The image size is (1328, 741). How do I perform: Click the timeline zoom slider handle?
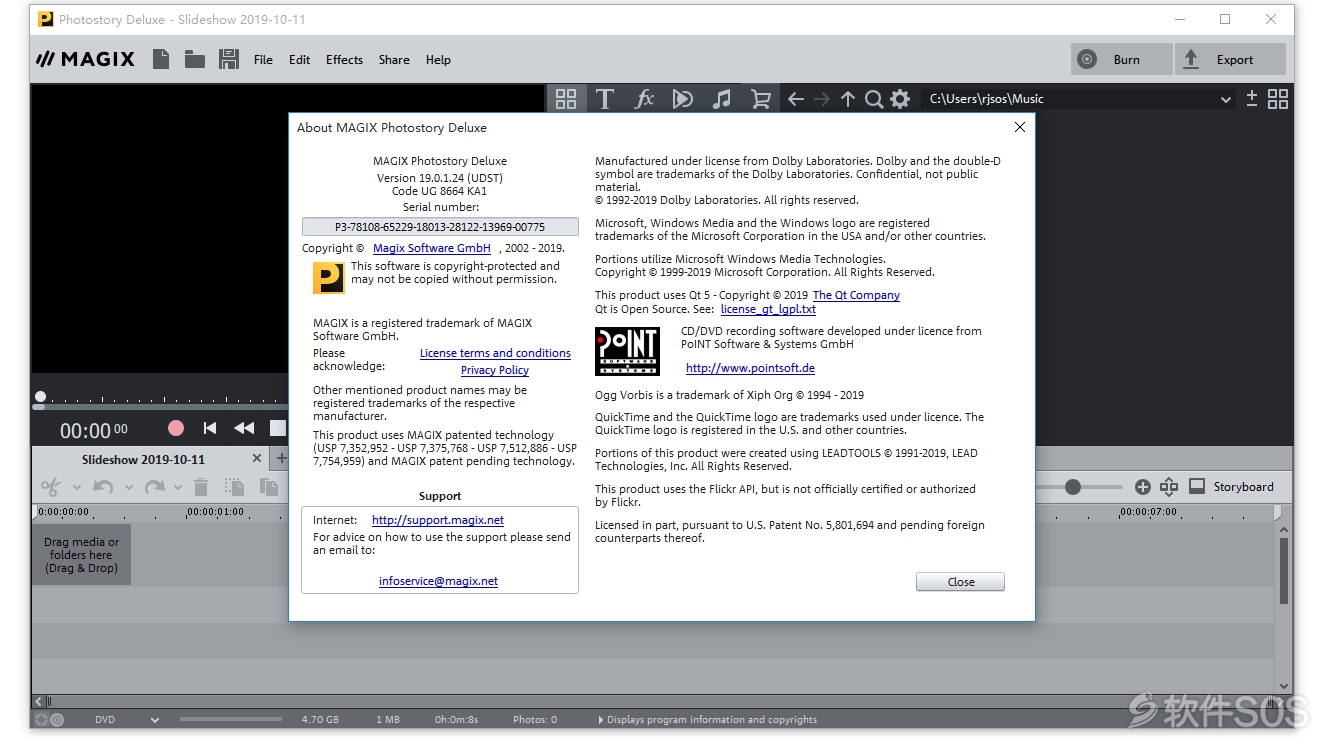tap(1073, 487)
